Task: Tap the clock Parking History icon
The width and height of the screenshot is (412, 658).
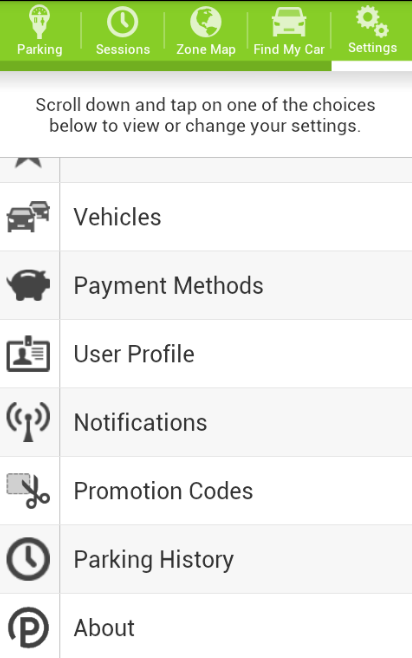Action: (29, 559)
